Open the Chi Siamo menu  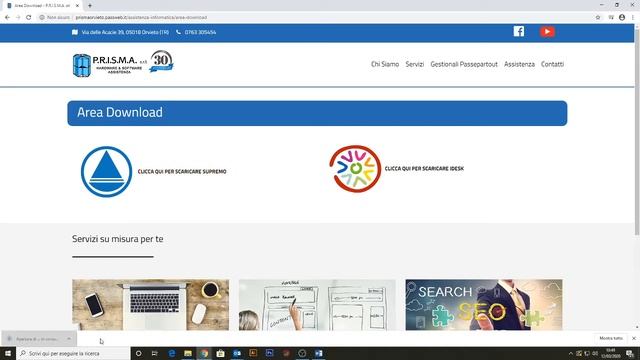click(x=385, y=64)
